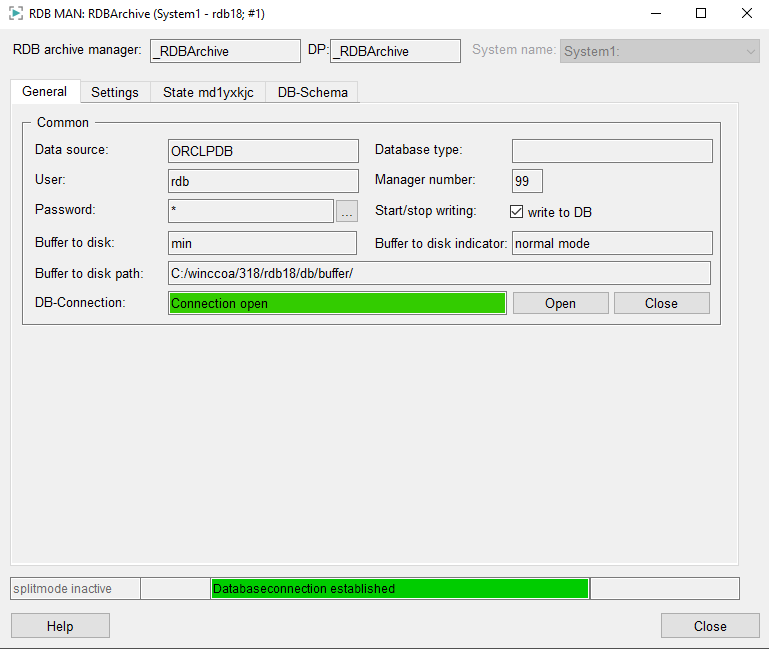This screenshot has height=649, width=769.
Task: Click the green Connection open status bar
Action: (337, 303)
